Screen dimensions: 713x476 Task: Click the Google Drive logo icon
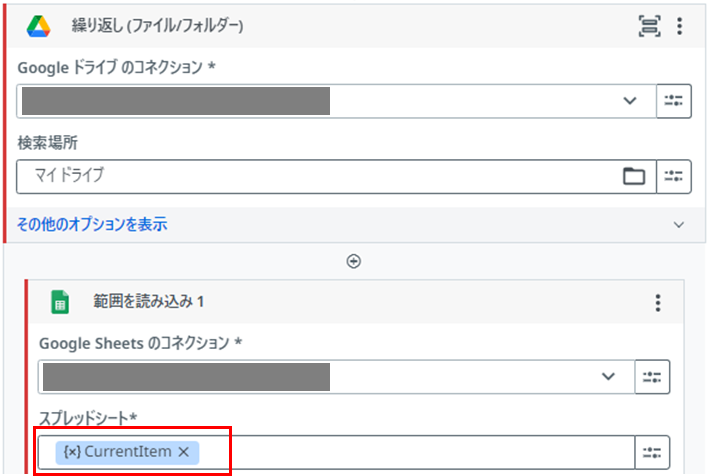pos(39,26)
